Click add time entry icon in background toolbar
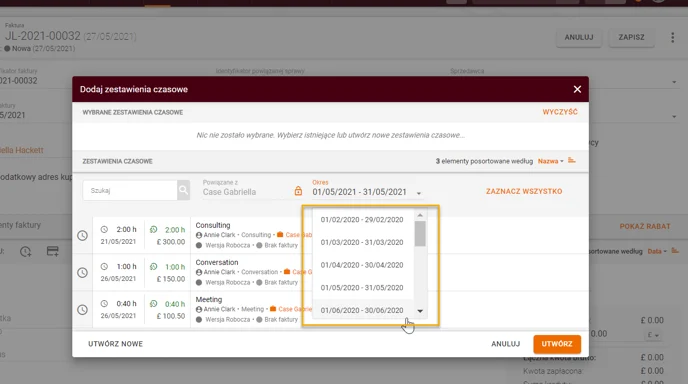688x384 pixels. click(25, 251)
